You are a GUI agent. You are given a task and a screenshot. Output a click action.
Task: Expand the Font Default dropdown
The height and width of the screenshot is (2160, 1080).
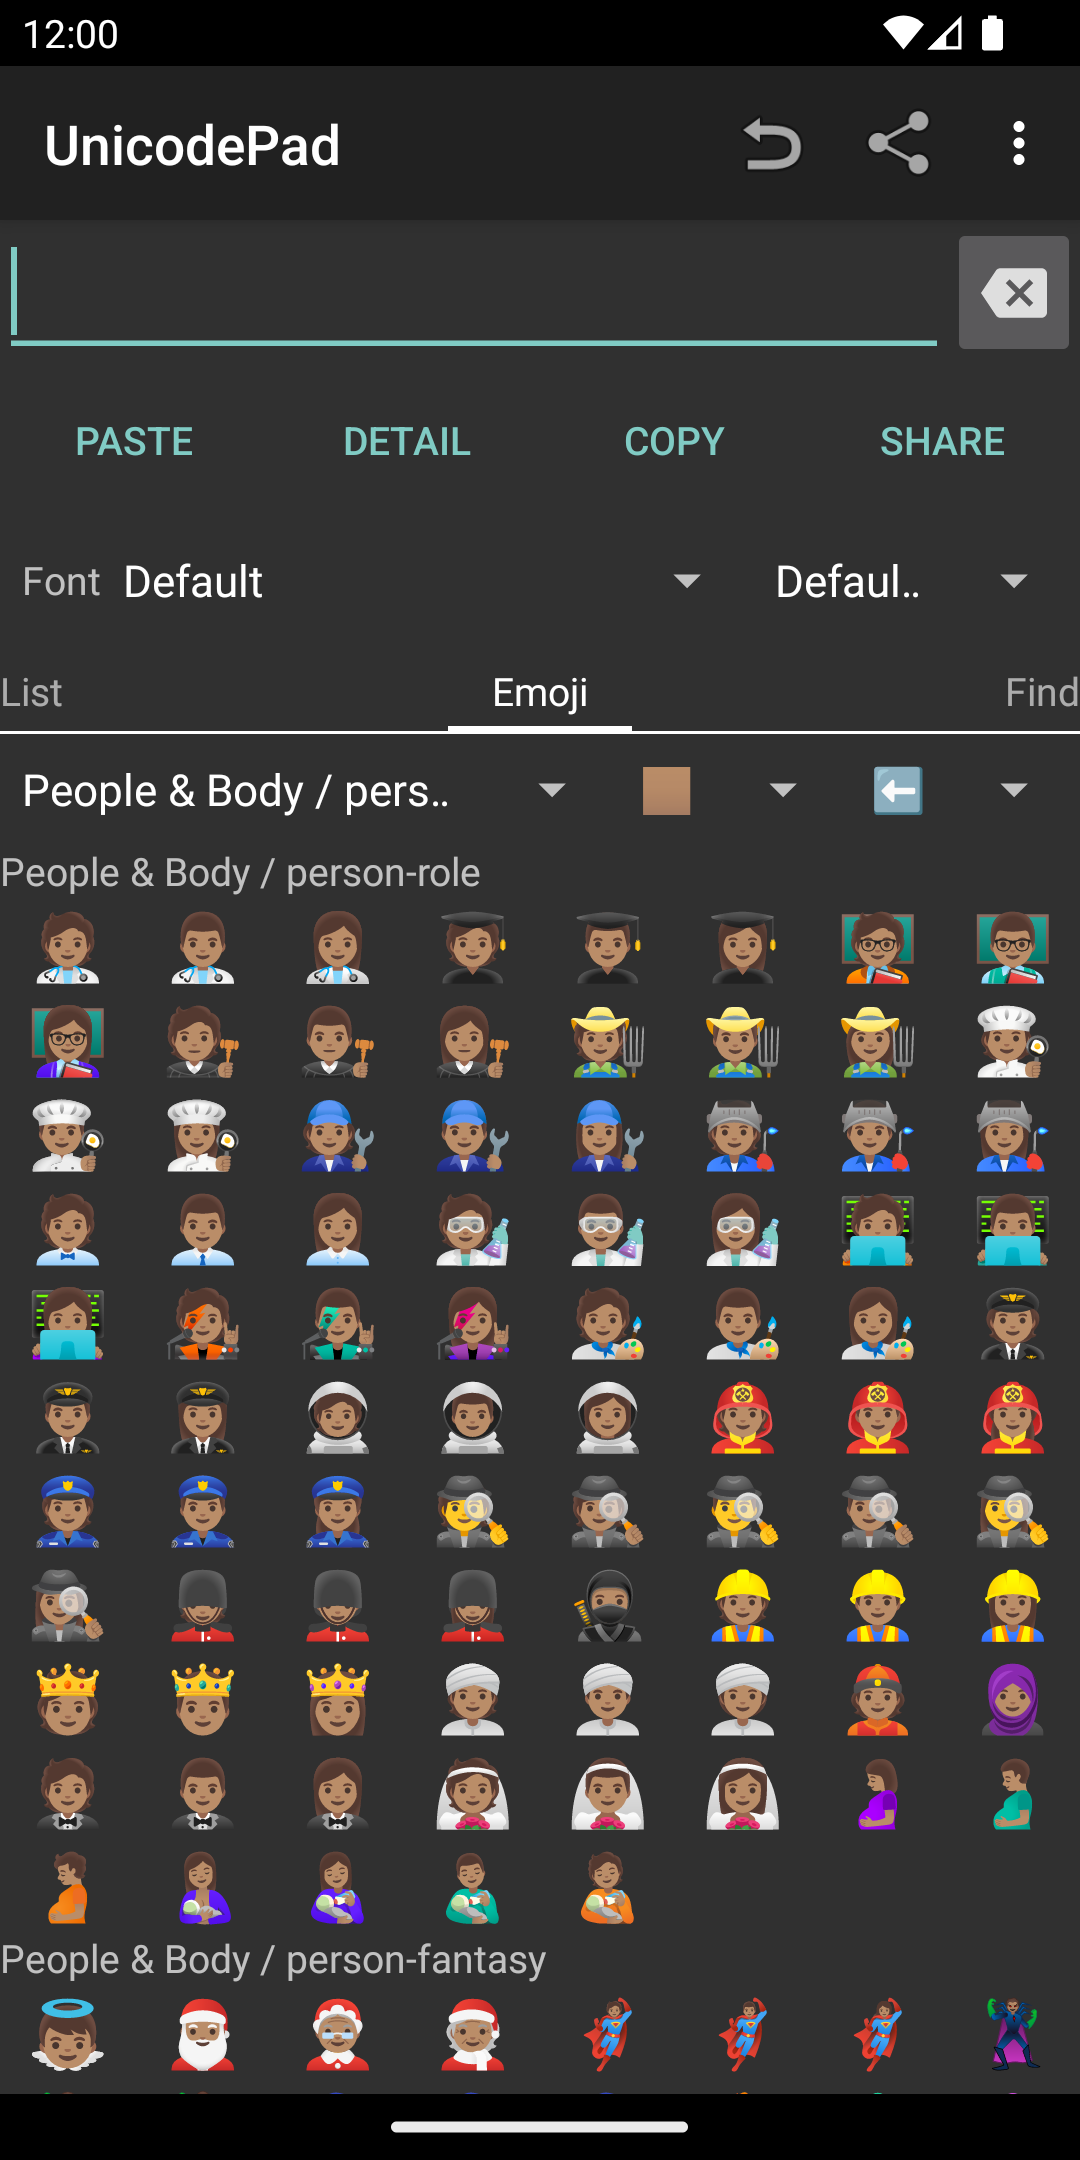click(410, 581)
